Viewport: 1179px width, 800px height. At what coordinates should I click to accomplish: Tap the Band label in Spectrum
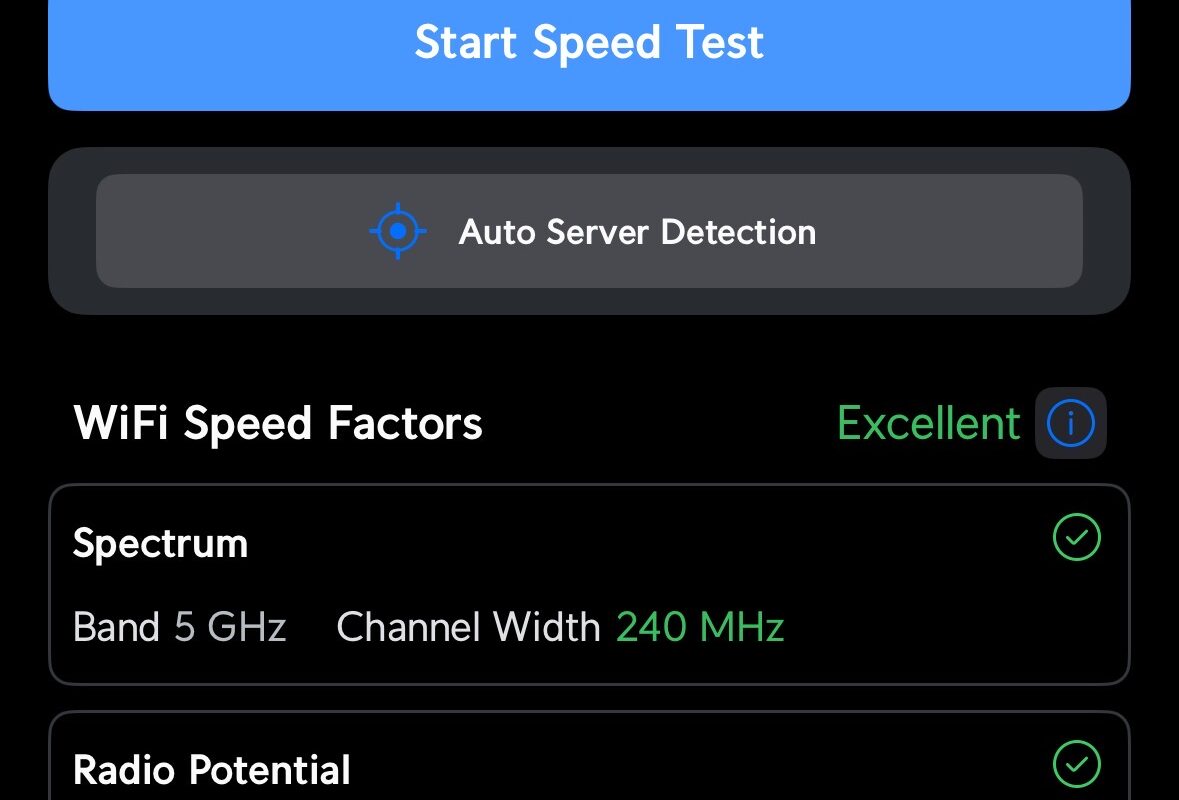point(117,627)
